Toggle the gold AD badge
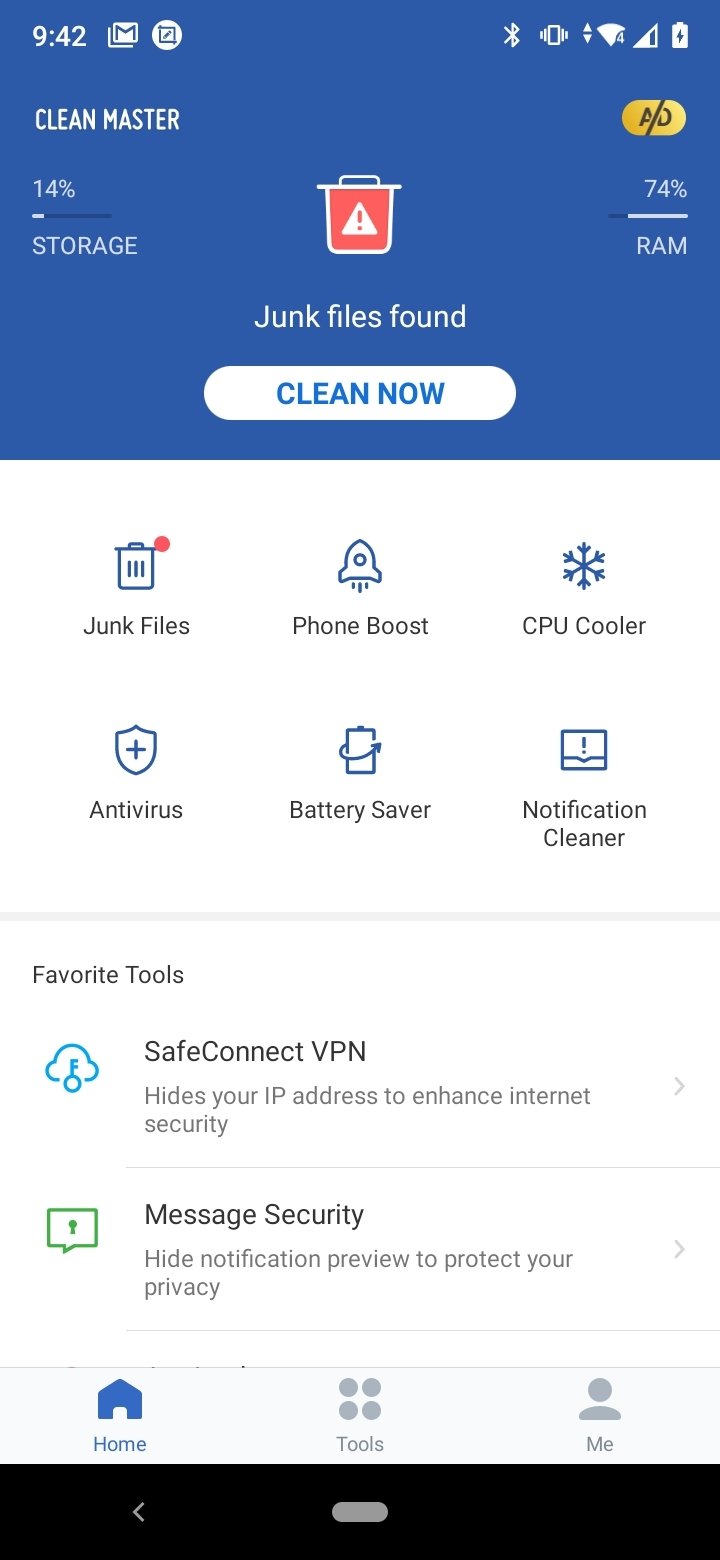The height and width of the screenshot is (1560, 720). [654, 119]
